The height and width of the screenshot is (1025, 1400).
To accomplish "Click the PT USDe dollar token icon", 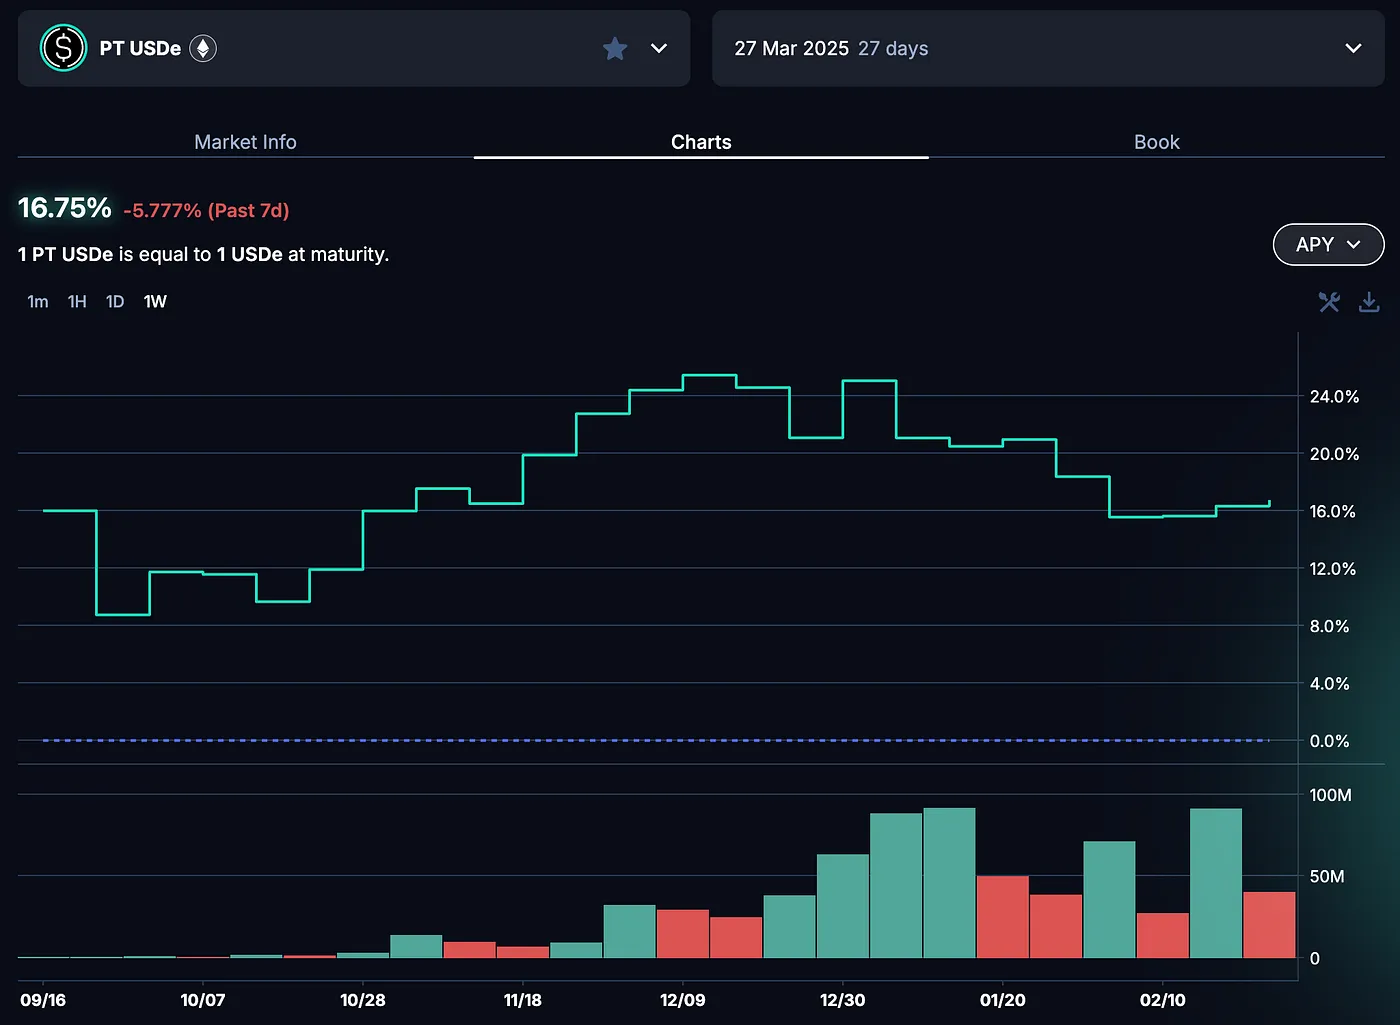I will [63, 48].
